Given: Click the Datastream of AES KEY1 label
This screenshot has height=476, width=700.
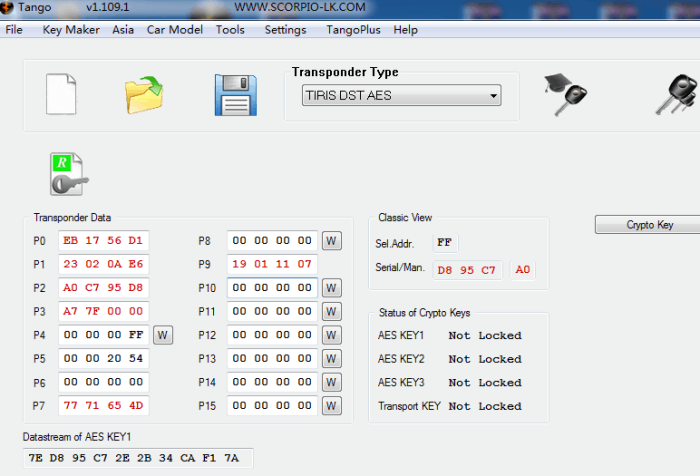Looking at the screenshot, I should [77, 437].
